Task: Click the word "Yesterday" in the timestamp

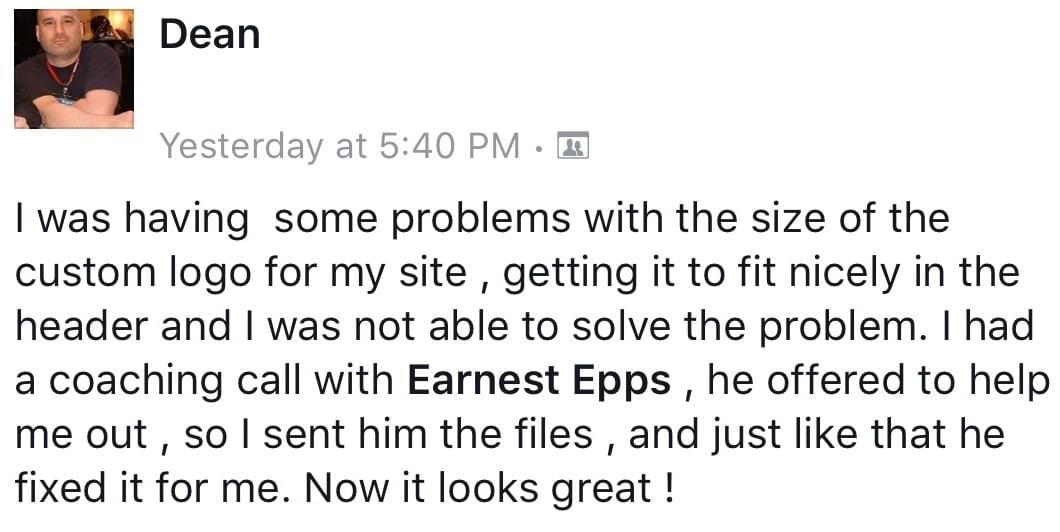Action: 241,147
